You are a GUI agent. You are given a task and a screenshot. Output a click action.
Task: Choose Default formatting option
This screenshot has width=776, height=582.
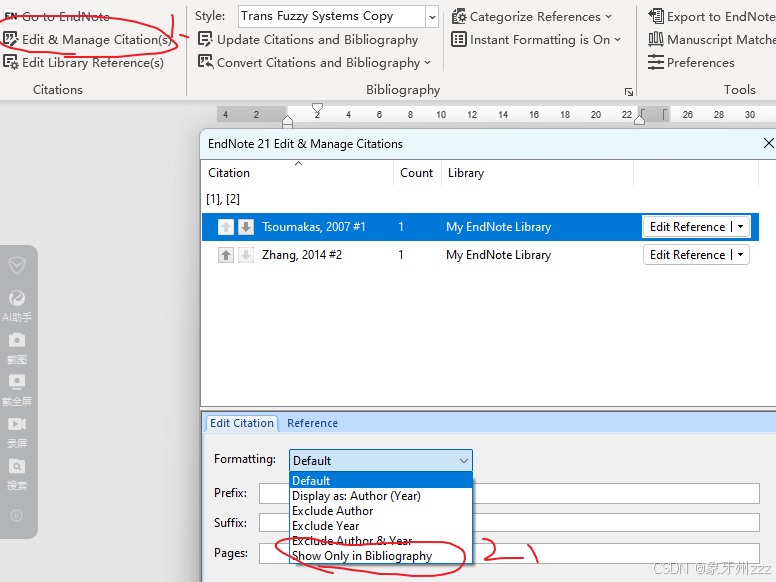[x=381, y=481]
